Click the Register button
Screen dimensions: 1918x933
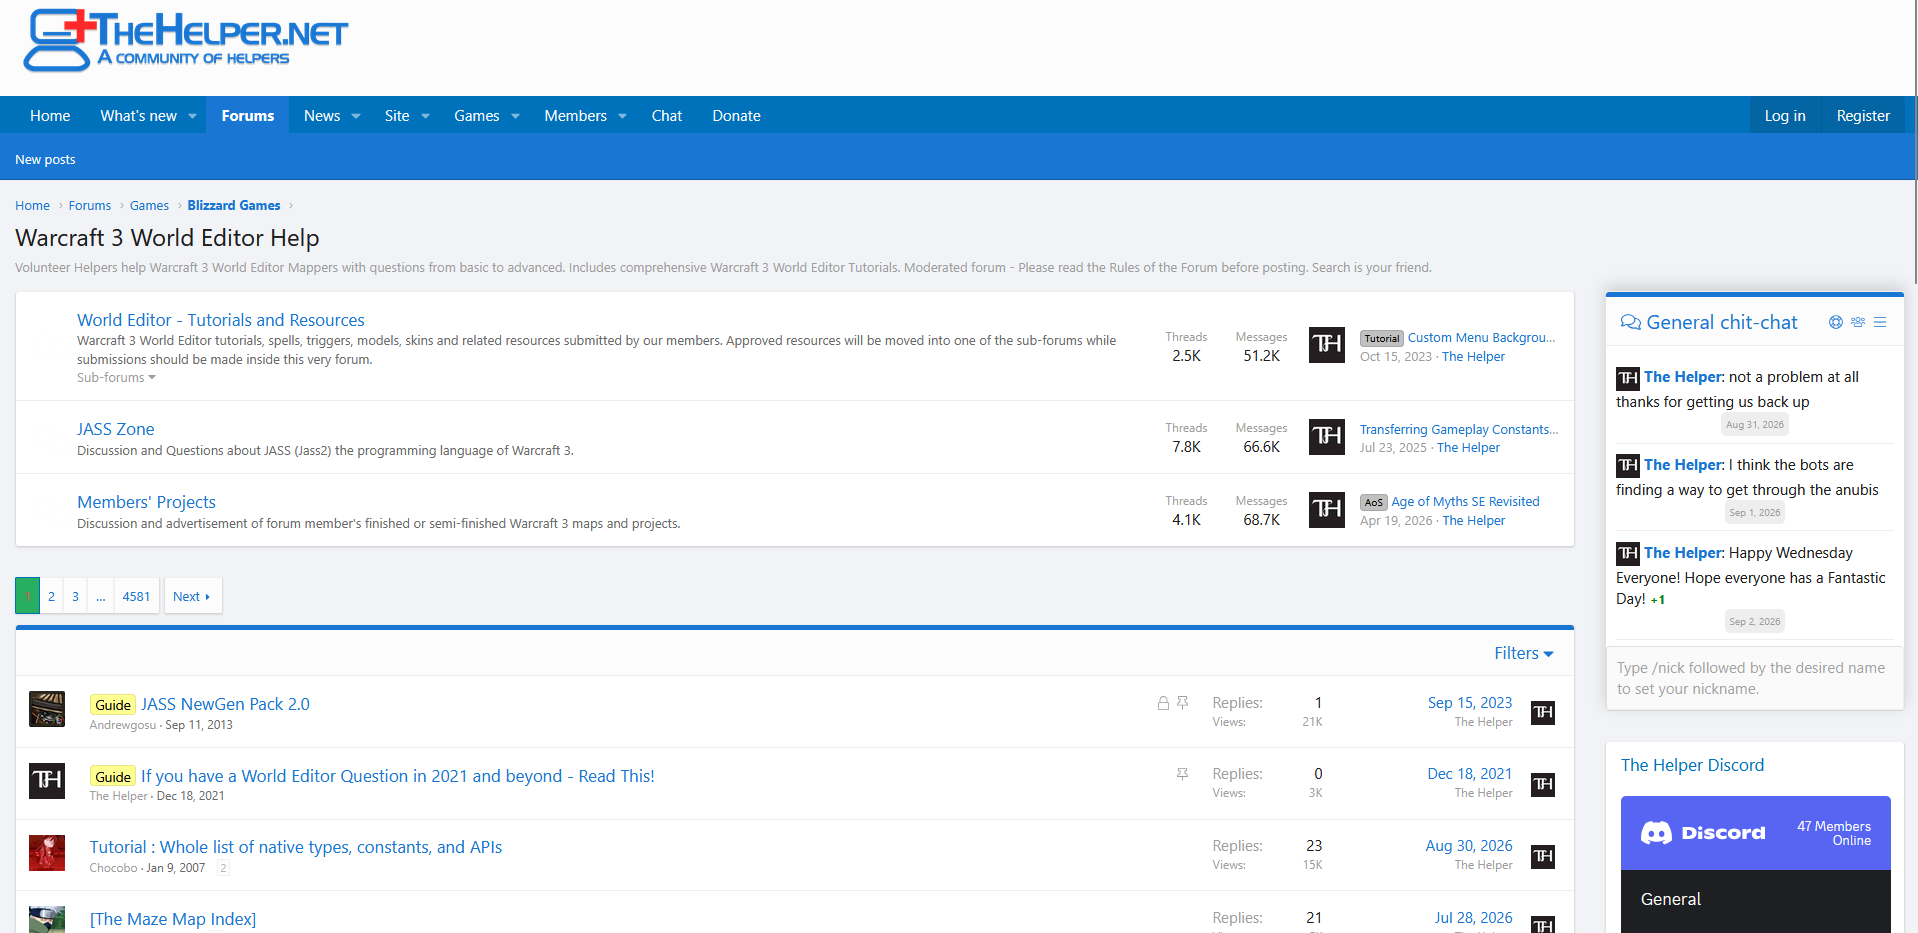1863,116
